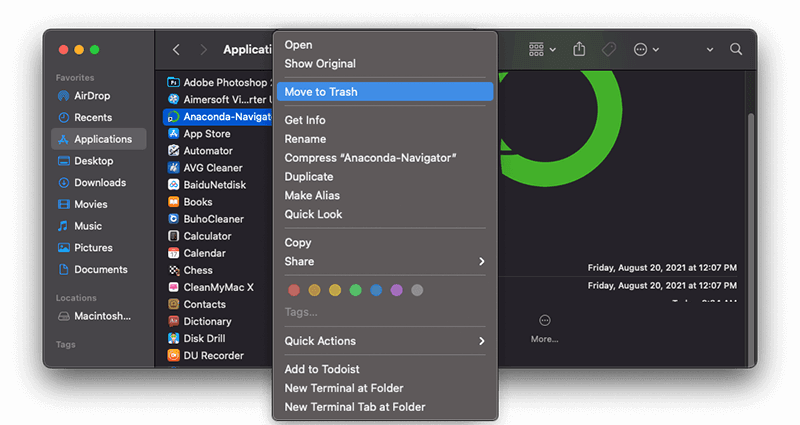This screenshot has height=425, width=800.
Task: Click the Documents sidebar icon
Action: [63, 269]
